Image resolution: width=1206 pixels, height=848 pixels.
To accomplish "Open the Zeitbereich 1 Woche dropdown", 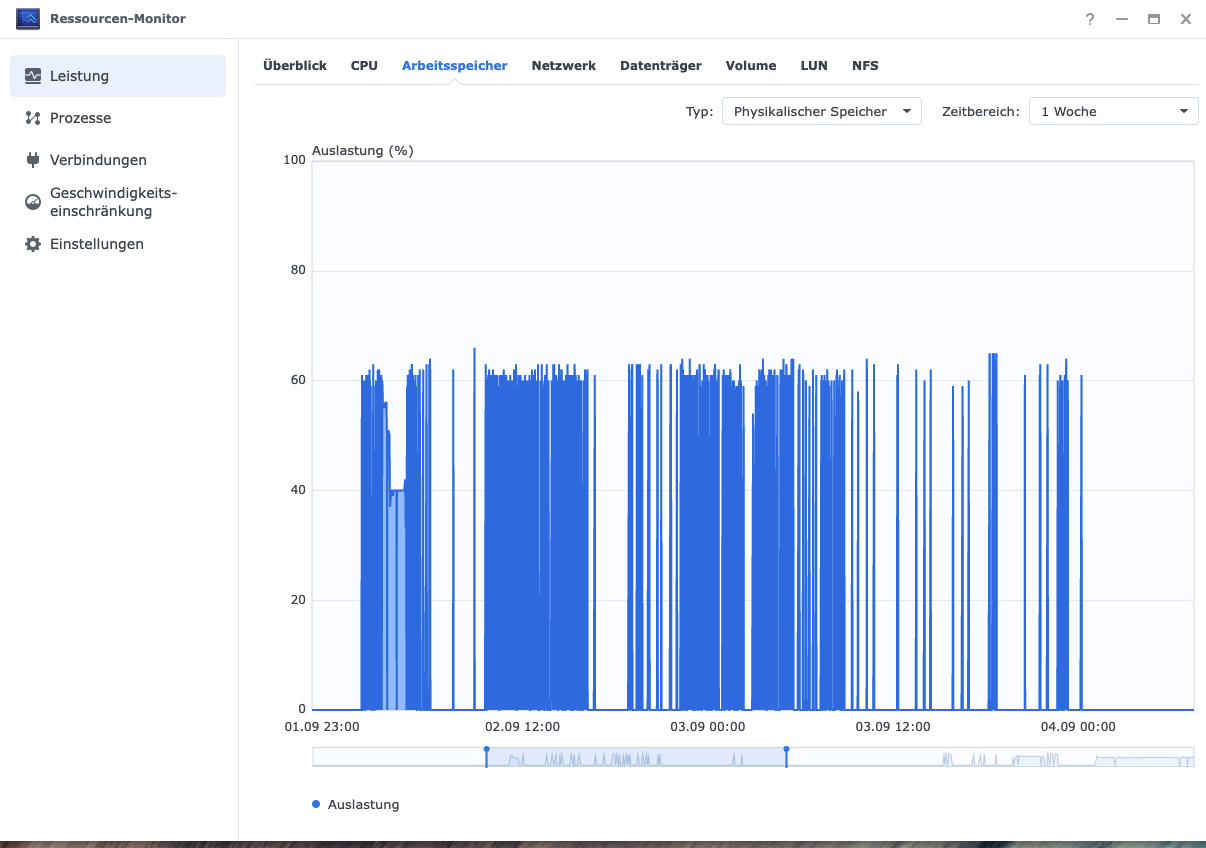I will tap(1114, 111).
